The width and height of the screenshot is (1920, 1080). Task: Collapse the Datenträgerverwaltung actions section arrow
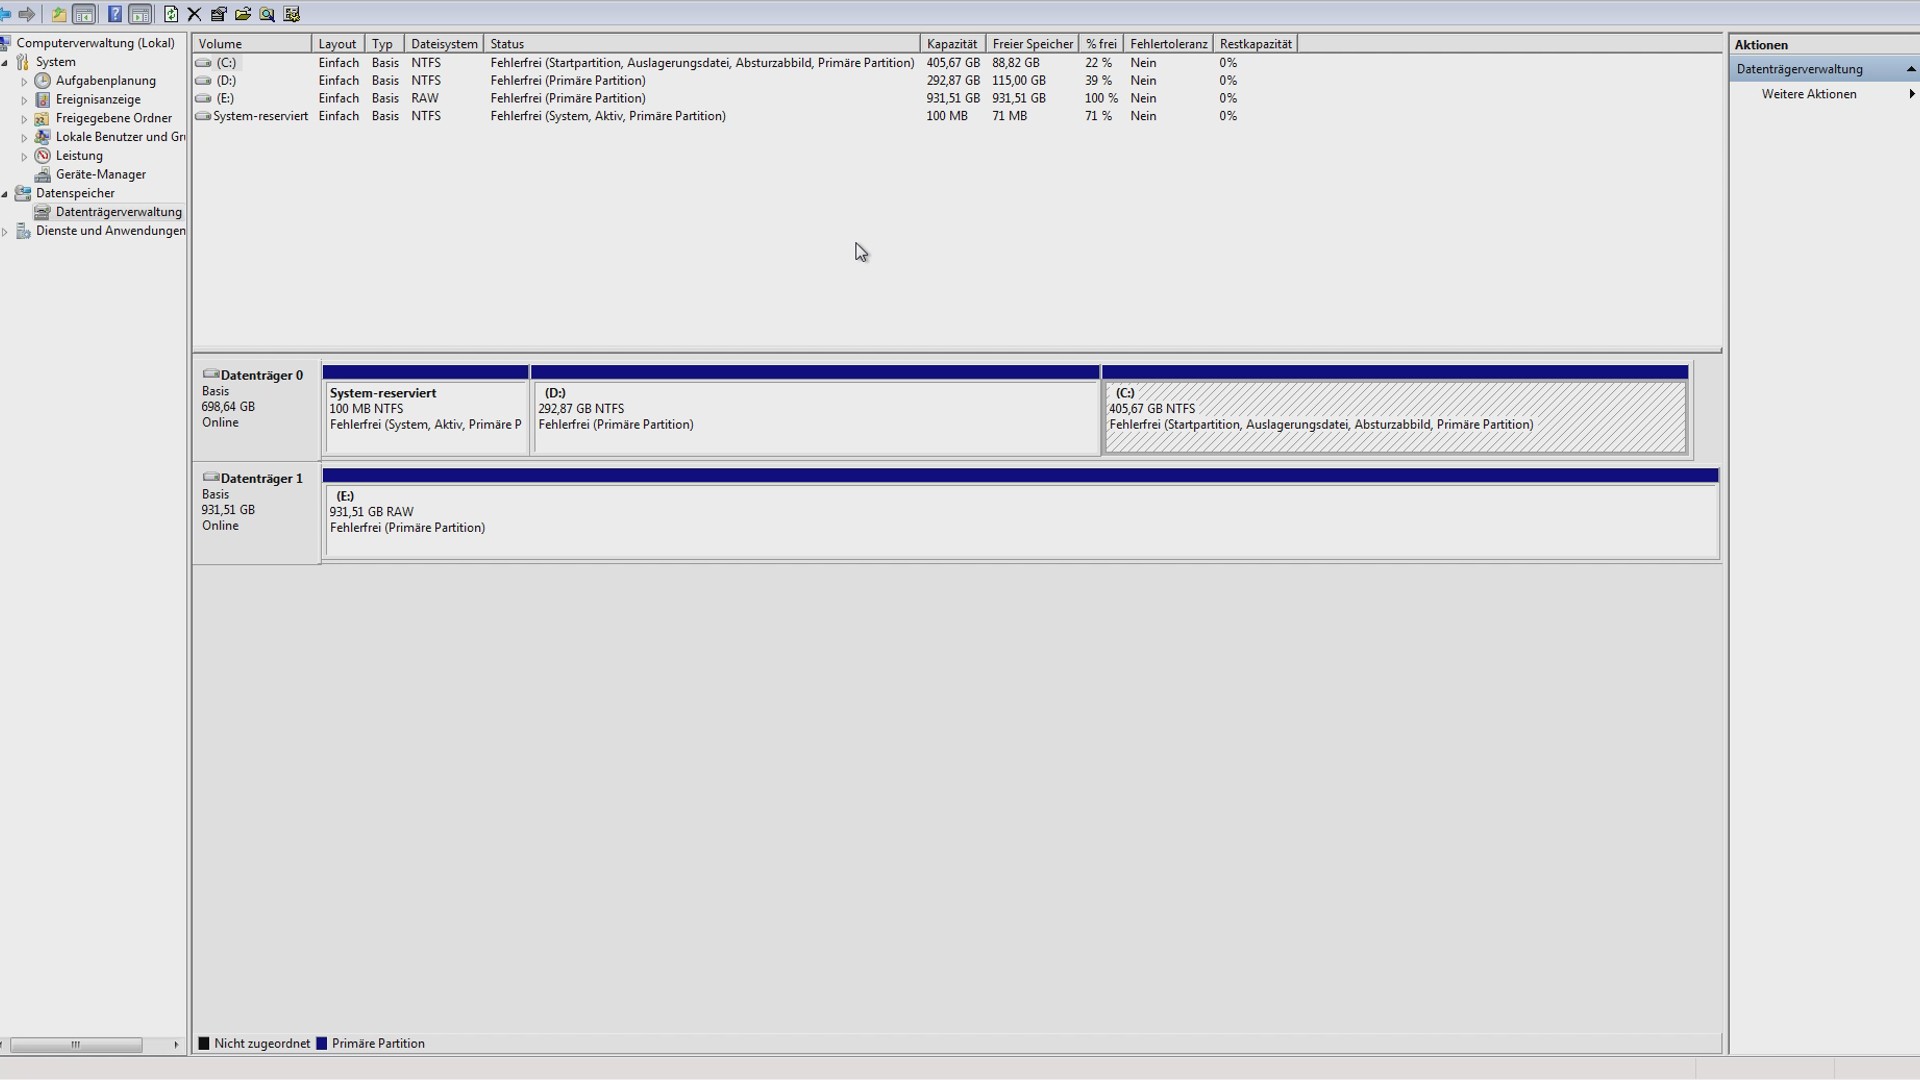click(1911, 69)
